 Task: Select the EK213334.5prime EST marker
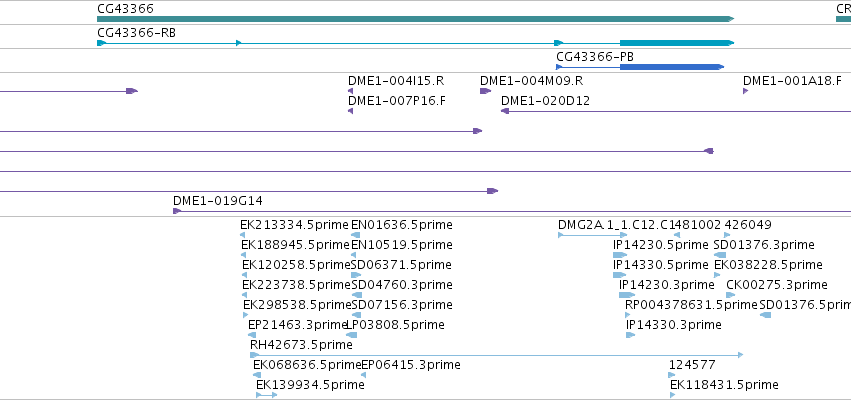[x=243, y=235]
